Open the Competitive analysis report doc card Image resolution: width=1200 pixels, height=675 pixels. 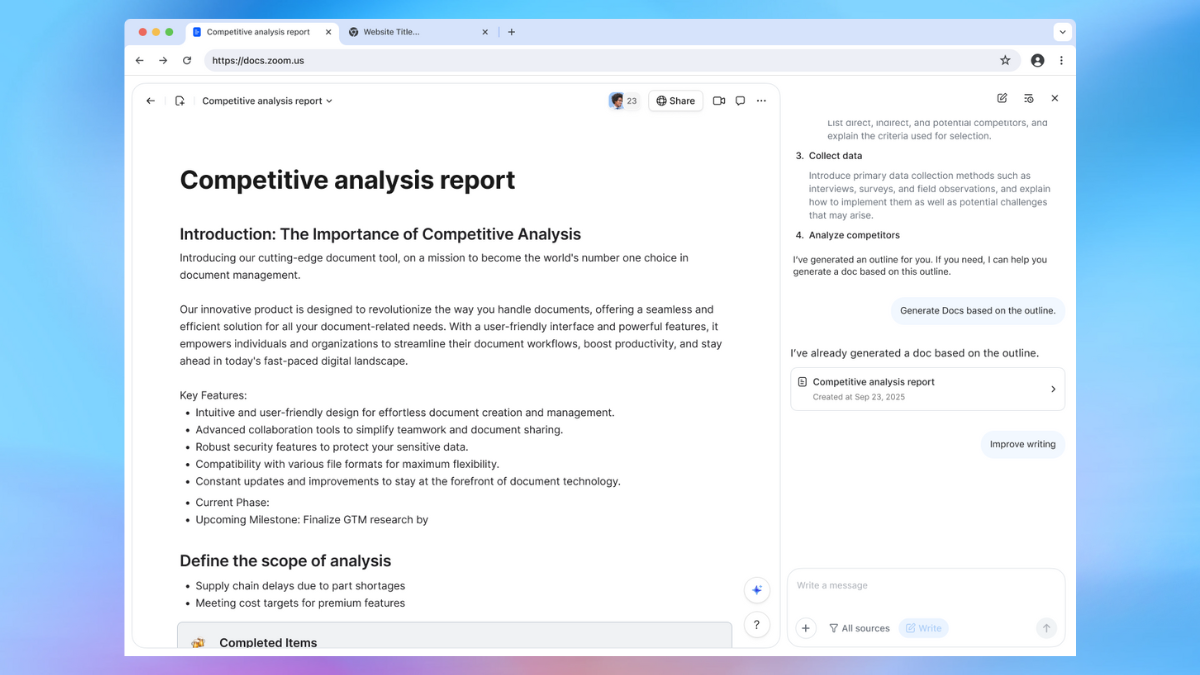pos(927,389)
